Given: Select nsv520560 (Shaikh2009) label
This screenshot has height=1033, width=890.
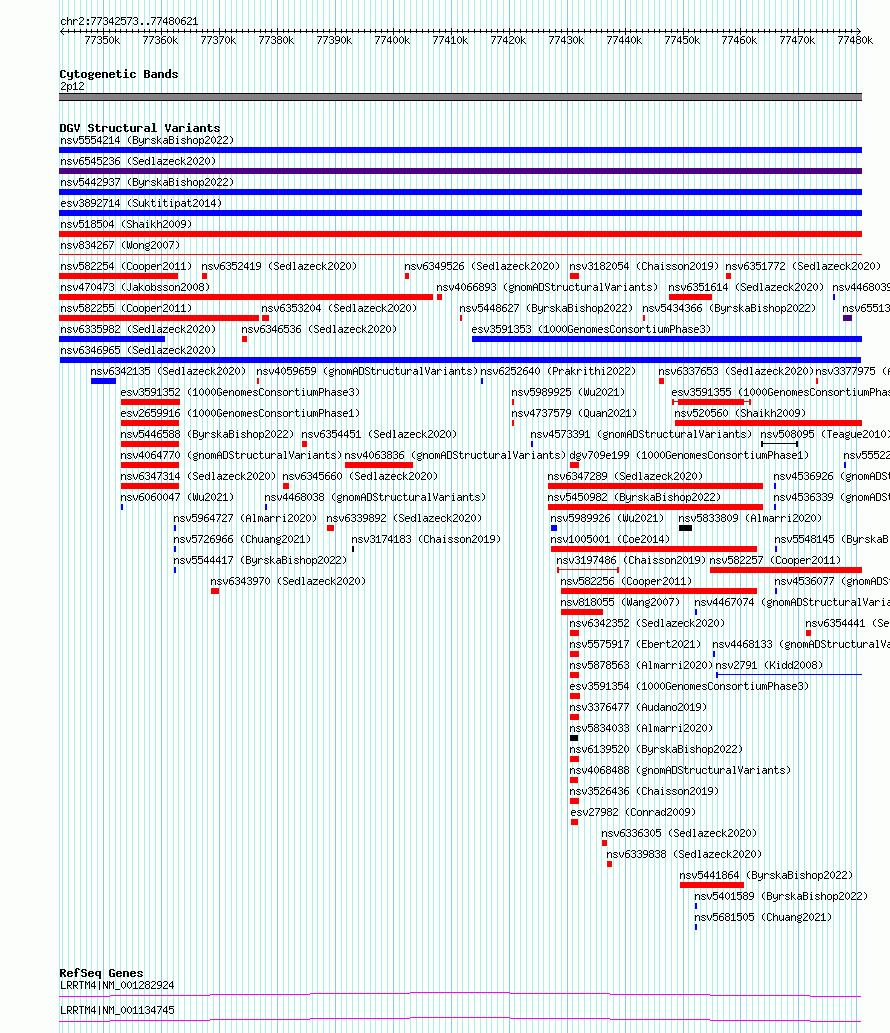Looking at the screenshot, I should point(740,414).
